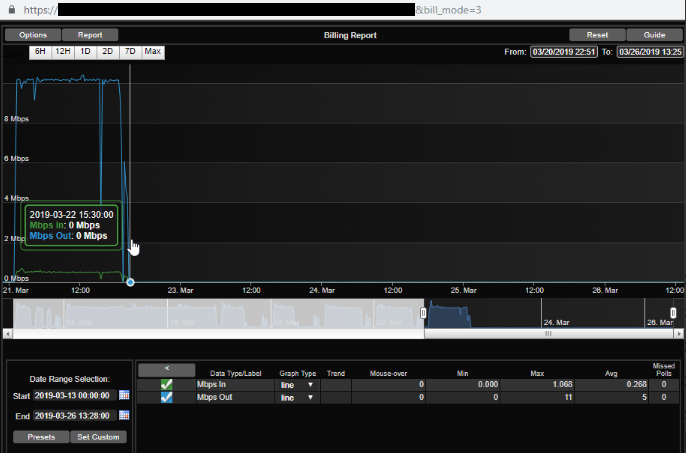The width and height of the screenshot is (686, 453).
Task: Click the Billing Report title
Action: tap(350, 35)
